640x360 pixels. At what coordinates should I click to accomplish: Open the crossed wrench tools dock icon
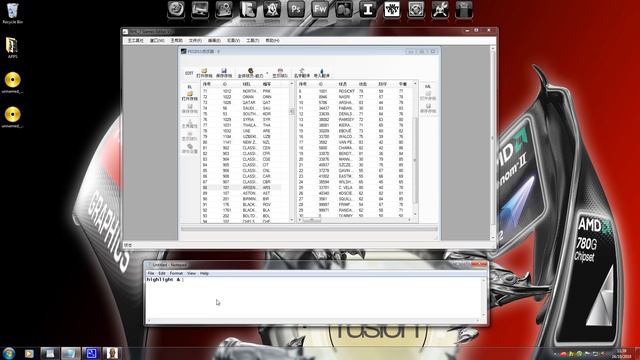click(x=440, y=10)
